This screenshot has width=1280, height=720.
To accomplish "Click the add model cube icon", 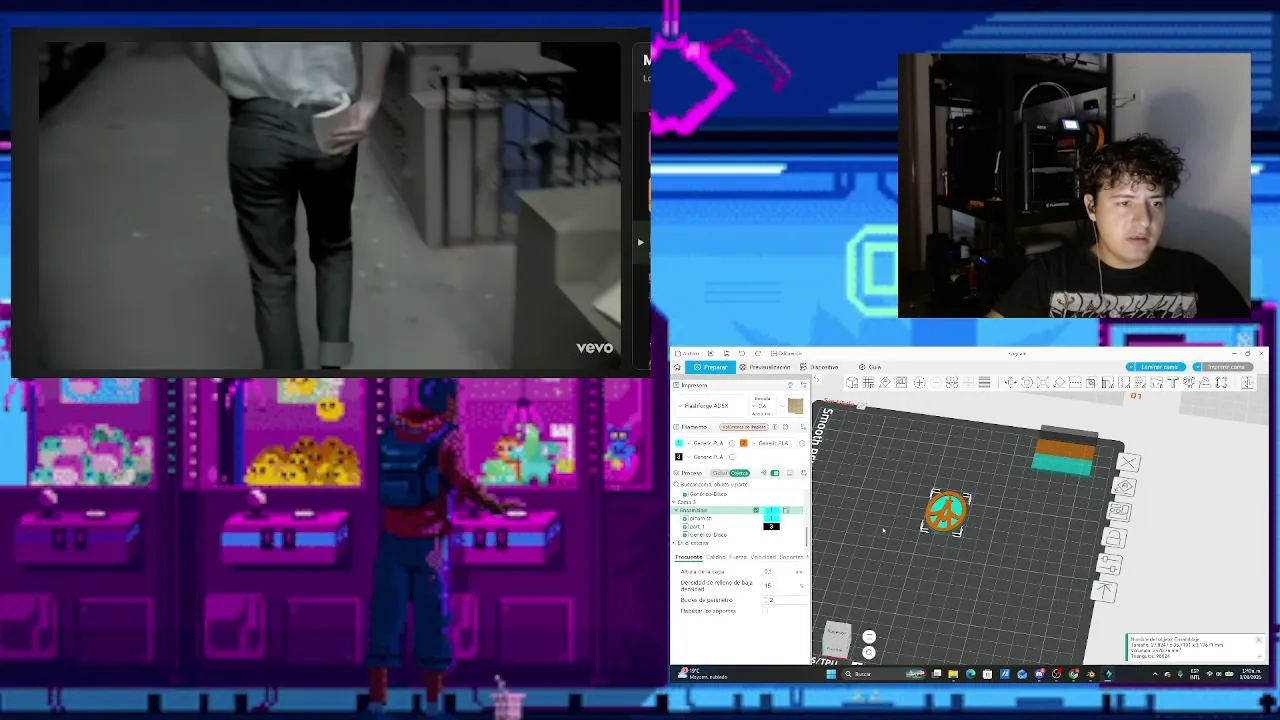I will coord(852,382).
